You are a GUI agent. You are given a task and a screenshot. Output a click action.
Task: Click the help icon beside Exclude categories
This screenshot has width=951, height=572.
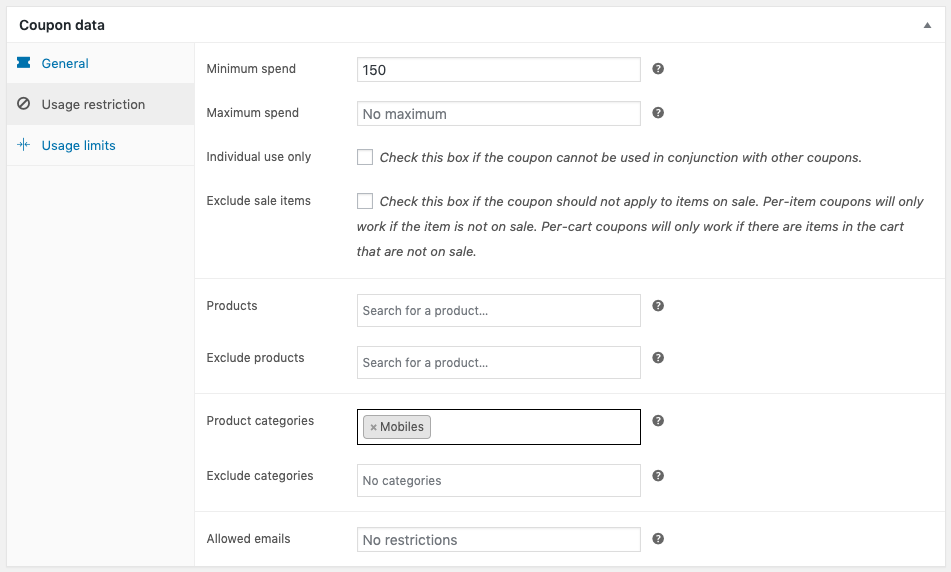coord(658,476)
